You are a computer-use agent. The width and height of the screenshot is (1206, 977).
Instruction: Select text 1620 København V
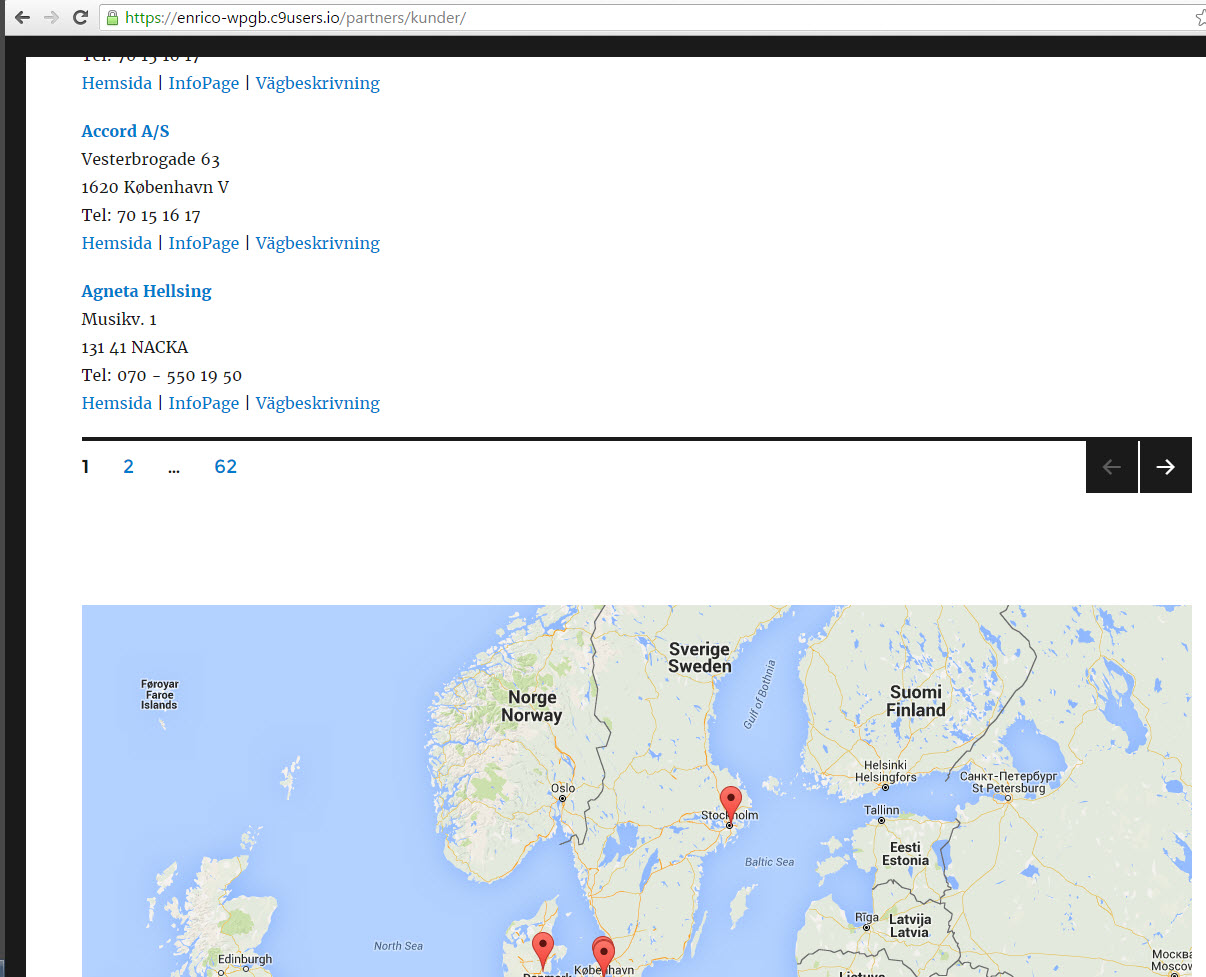[x=155, y=187]
